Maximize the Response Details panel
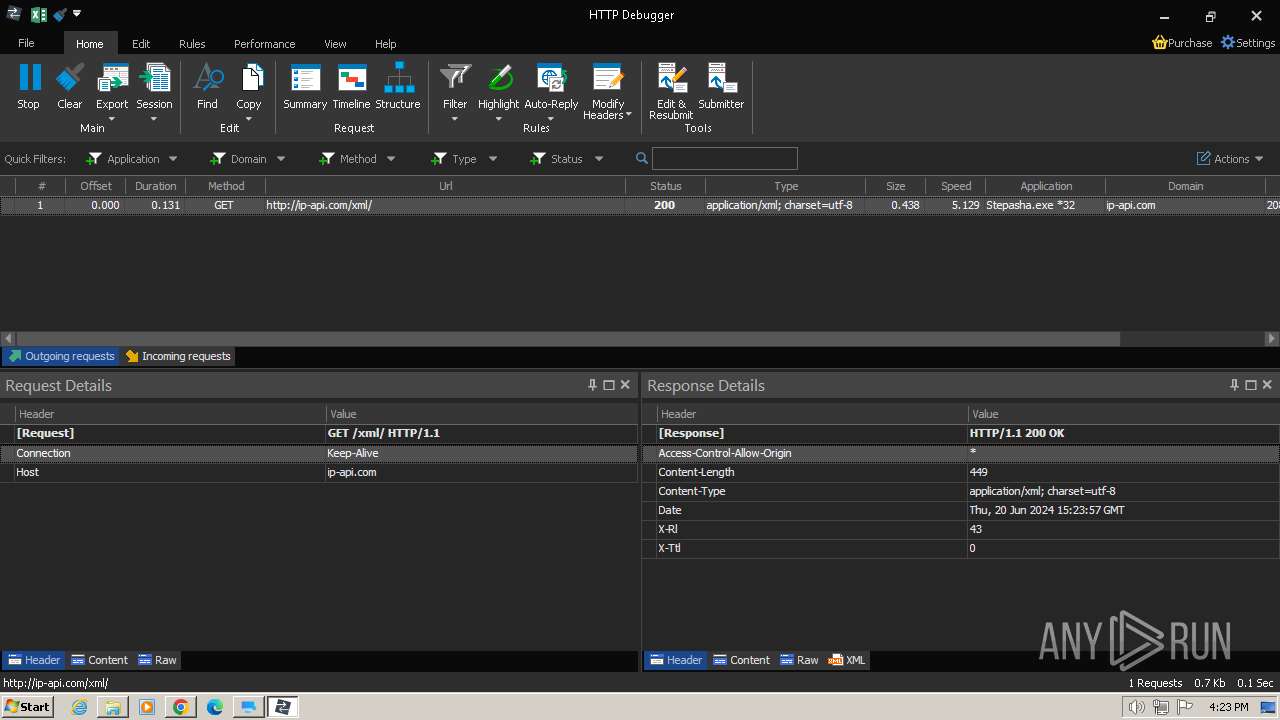Screen dimensions: 1280x720 coord(1251,385)
